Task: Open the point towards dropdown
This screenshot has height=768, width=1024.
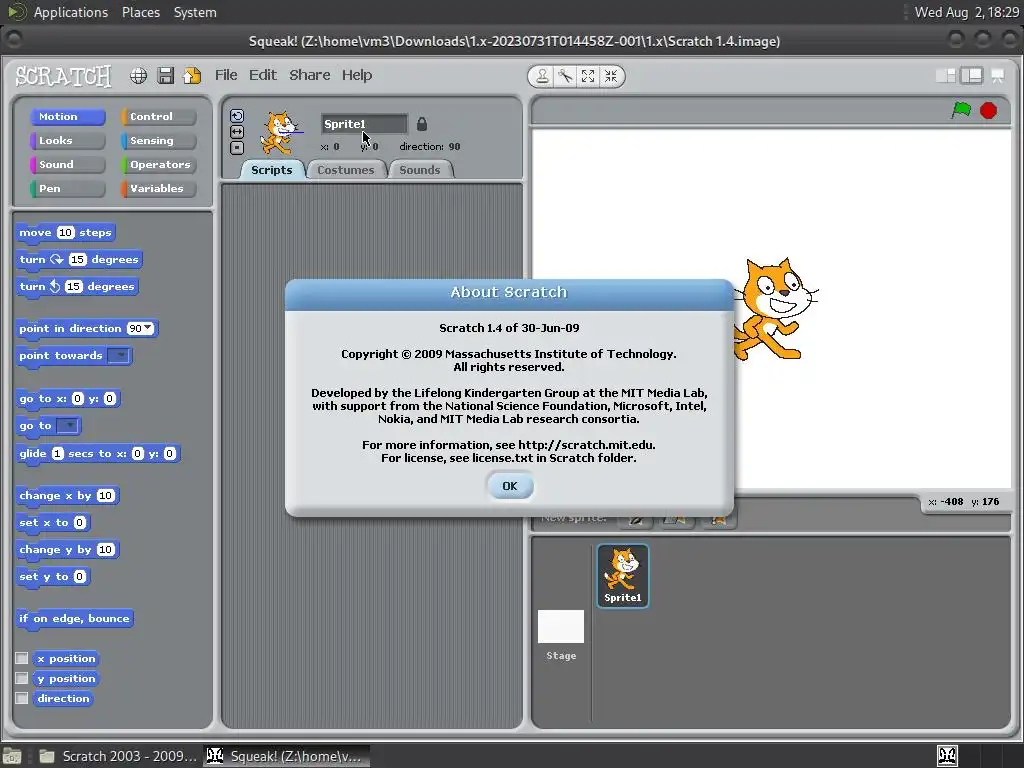Action: pyautogui.click(x=118, y=355)
